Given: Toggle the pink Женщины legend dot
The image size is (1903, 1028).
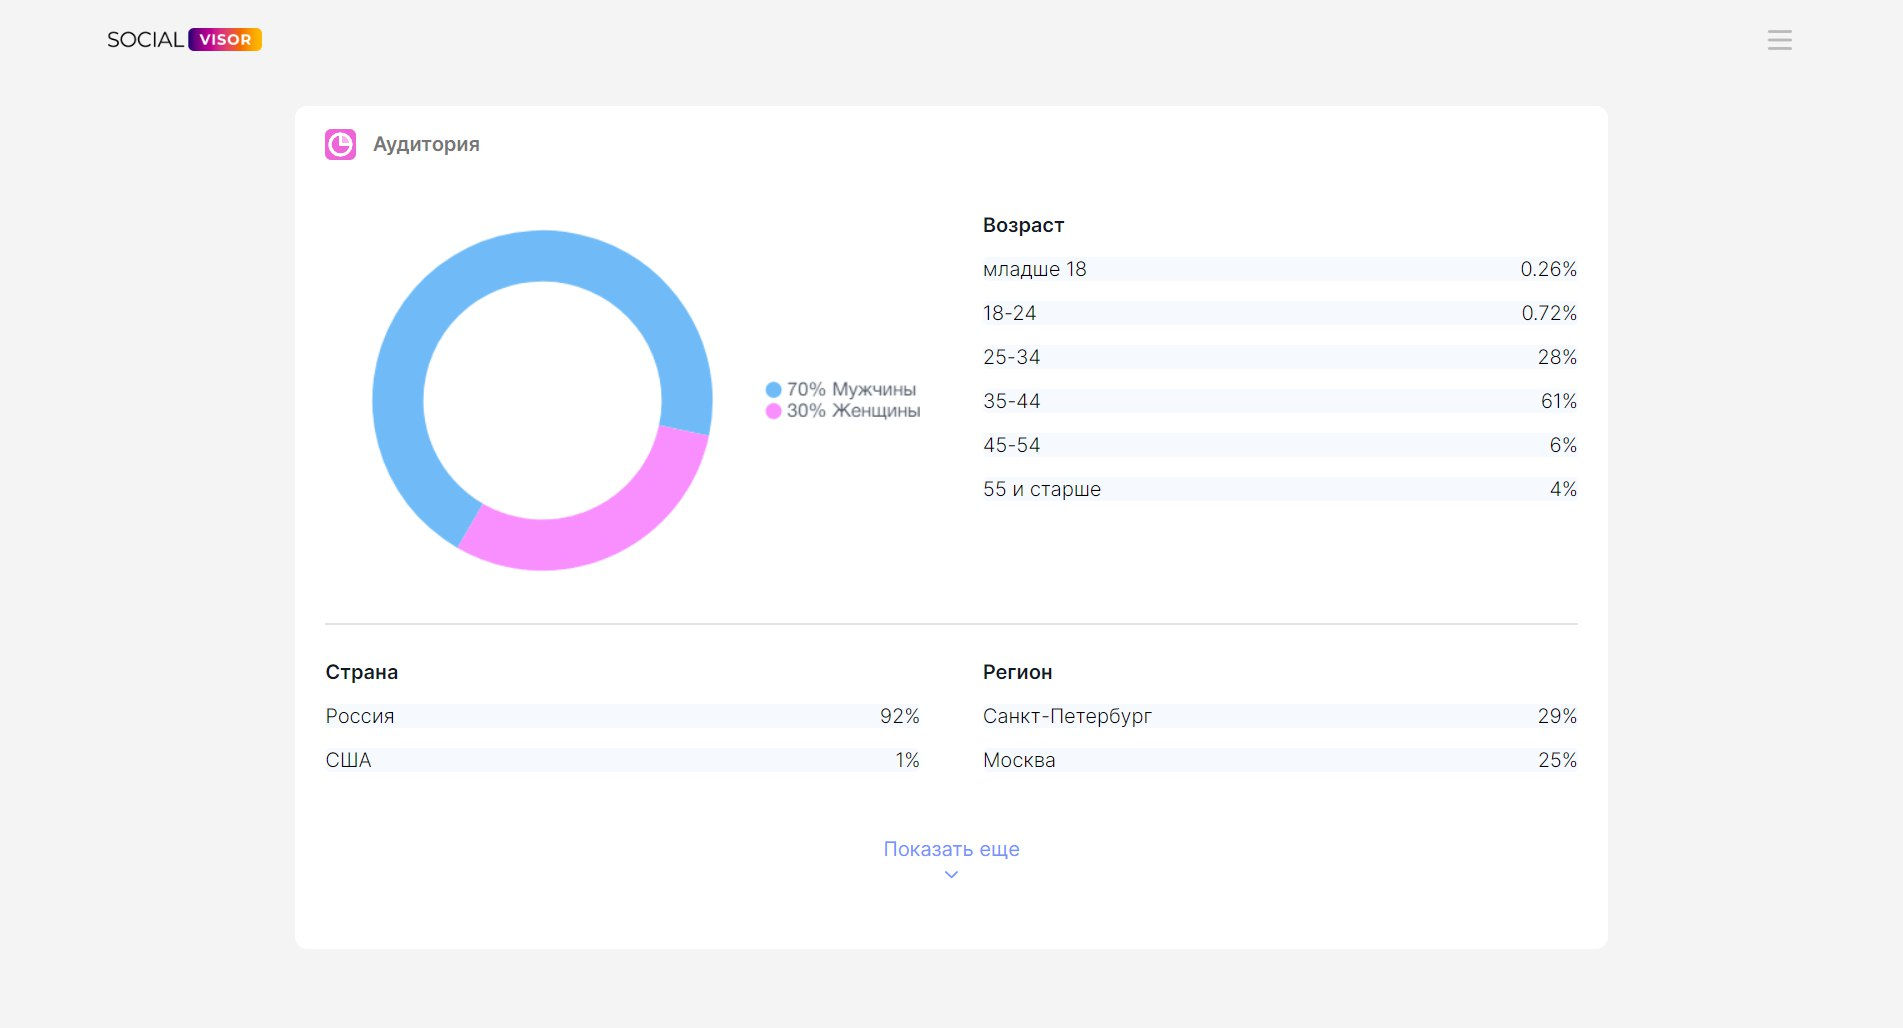Looking at the screenshot, I should coord(773,411).
